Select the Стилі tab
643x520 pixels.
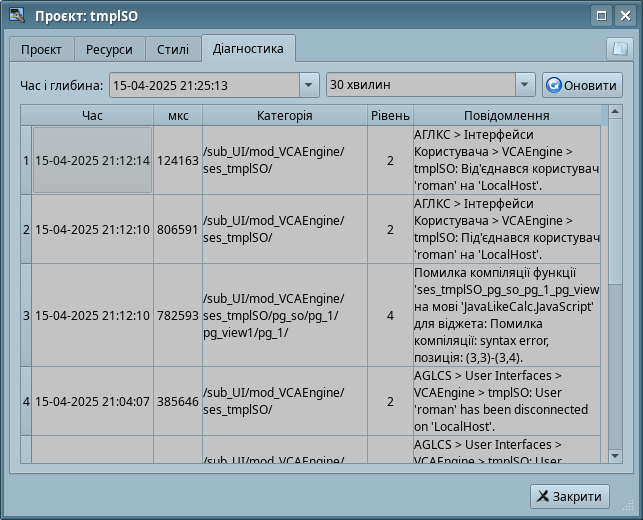[173, 50]
